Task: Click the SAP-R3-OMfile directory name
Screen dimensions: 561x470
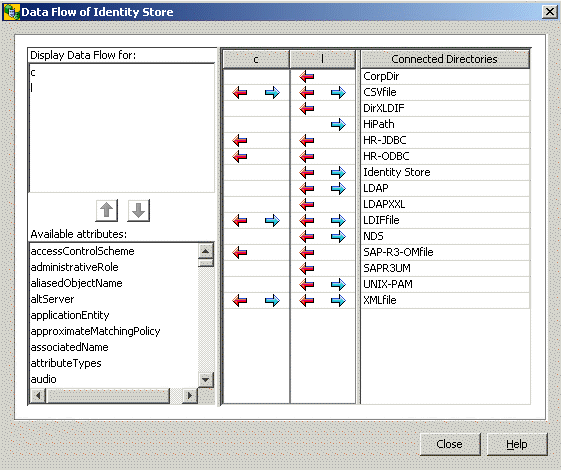Action: [x=398, y=252]
